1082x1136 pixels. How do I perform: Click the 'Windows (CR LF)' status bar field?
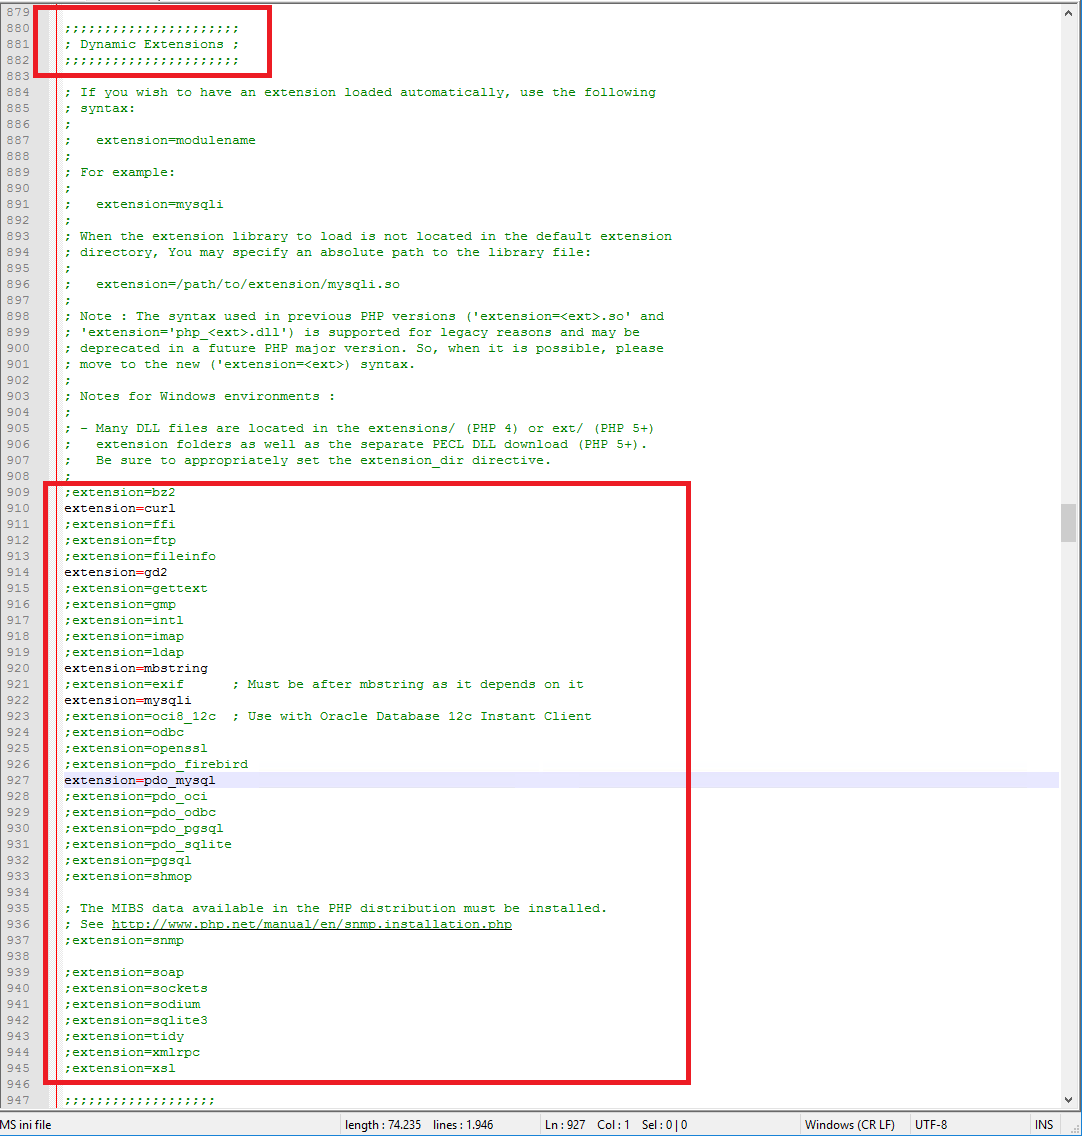(x=849, y=1124)
